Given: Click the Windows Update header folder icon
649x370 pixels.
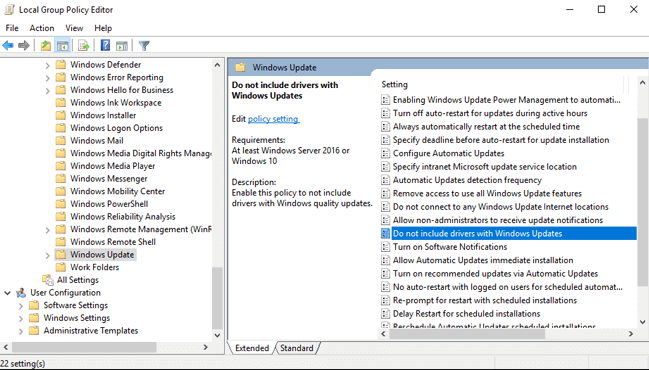Looking at the screenshot, I should point(240,67).
